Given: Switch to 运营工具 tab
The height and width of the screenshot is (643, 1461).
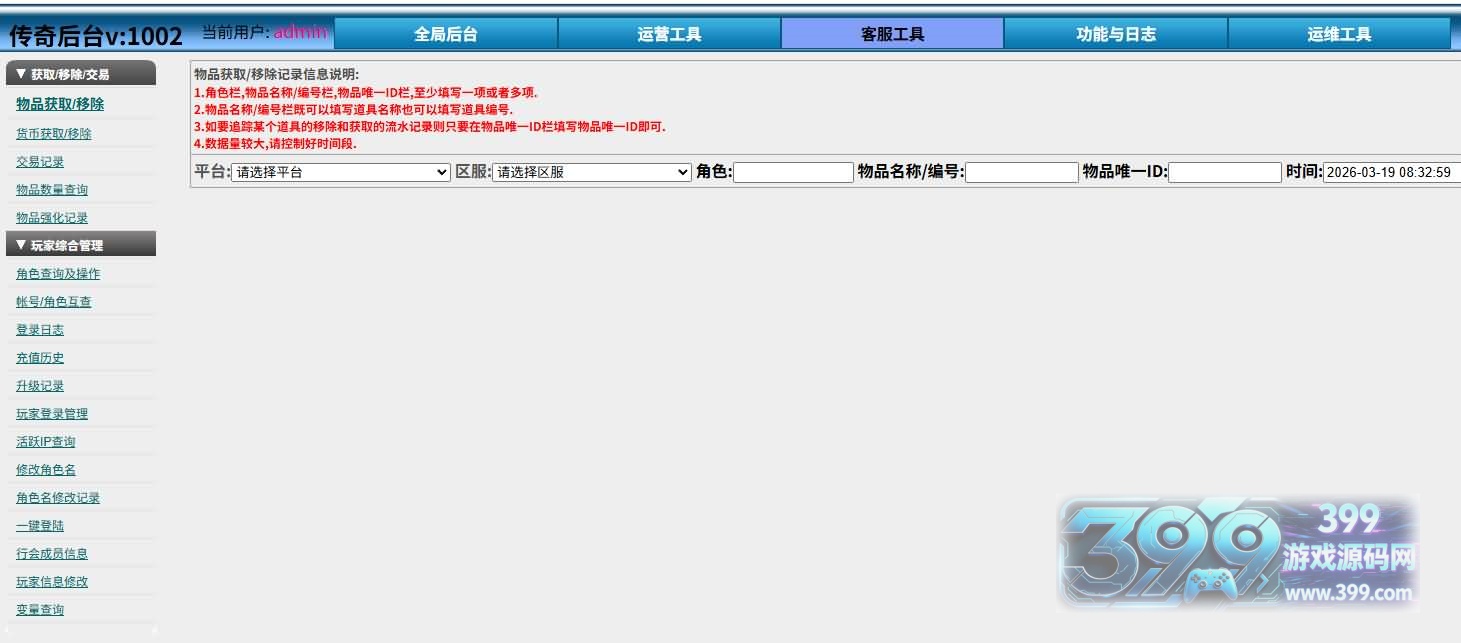Looking at the screenshot, I should pyautogui.click(x=669, y=34).
